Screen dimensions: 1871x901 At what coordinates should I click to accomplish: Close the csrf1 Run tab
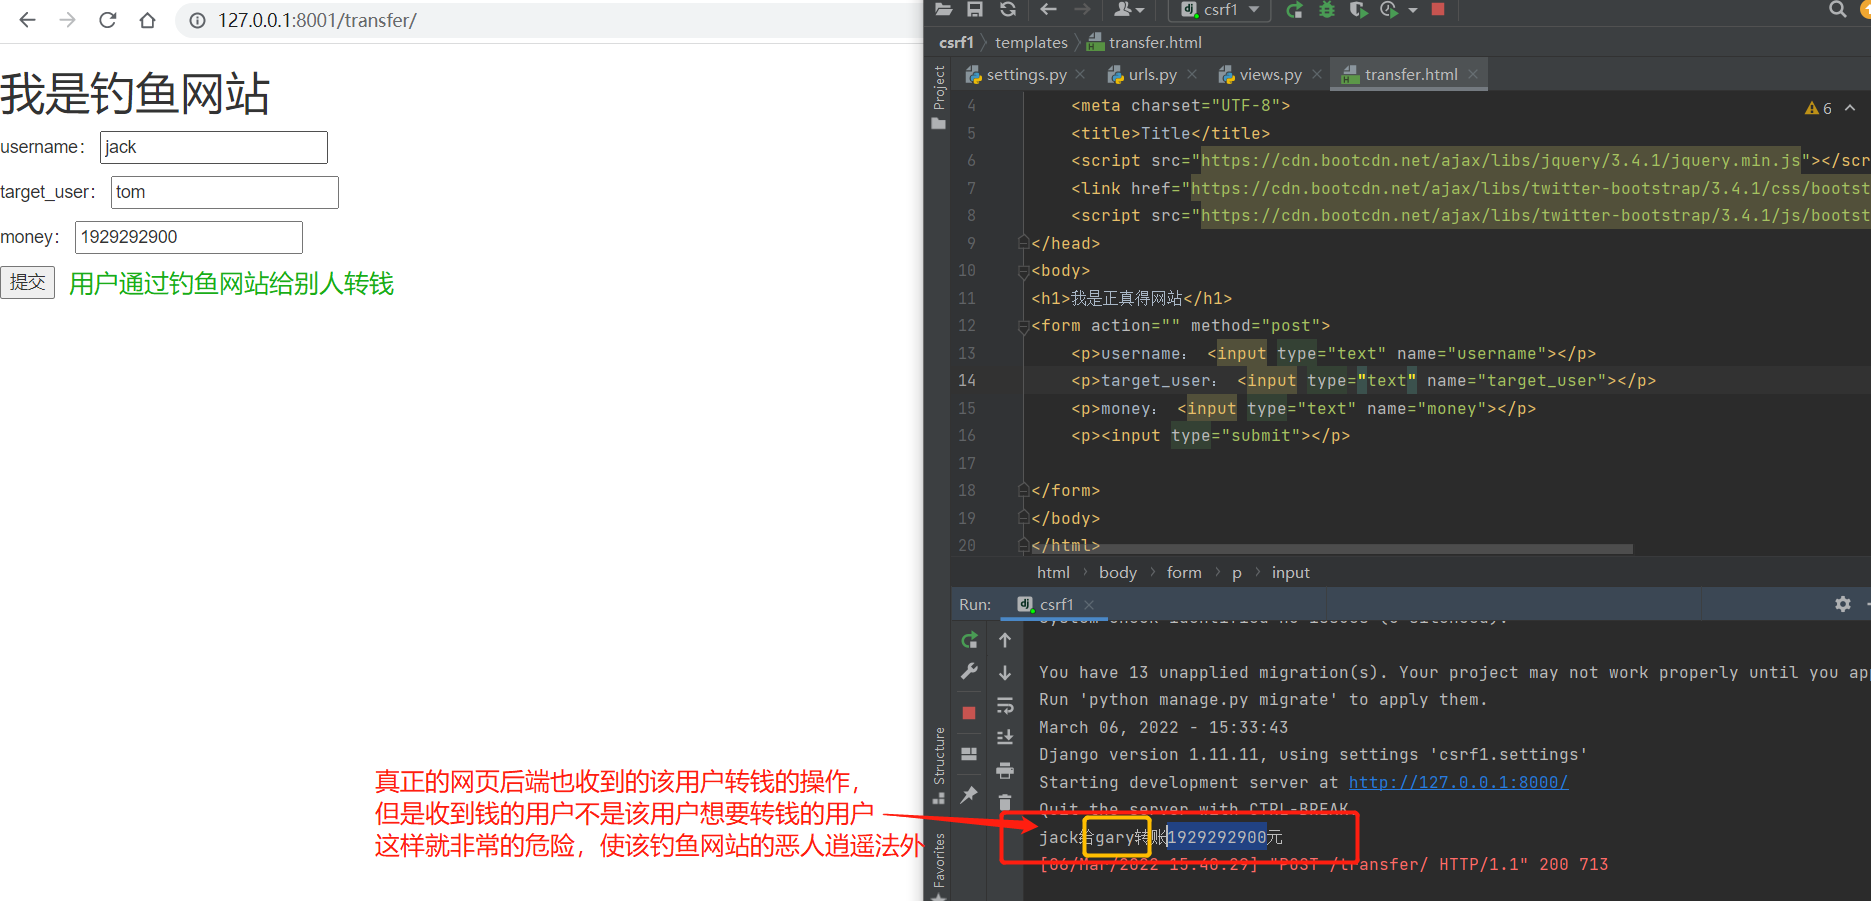pyautogui.click(x=1089, y=605)
